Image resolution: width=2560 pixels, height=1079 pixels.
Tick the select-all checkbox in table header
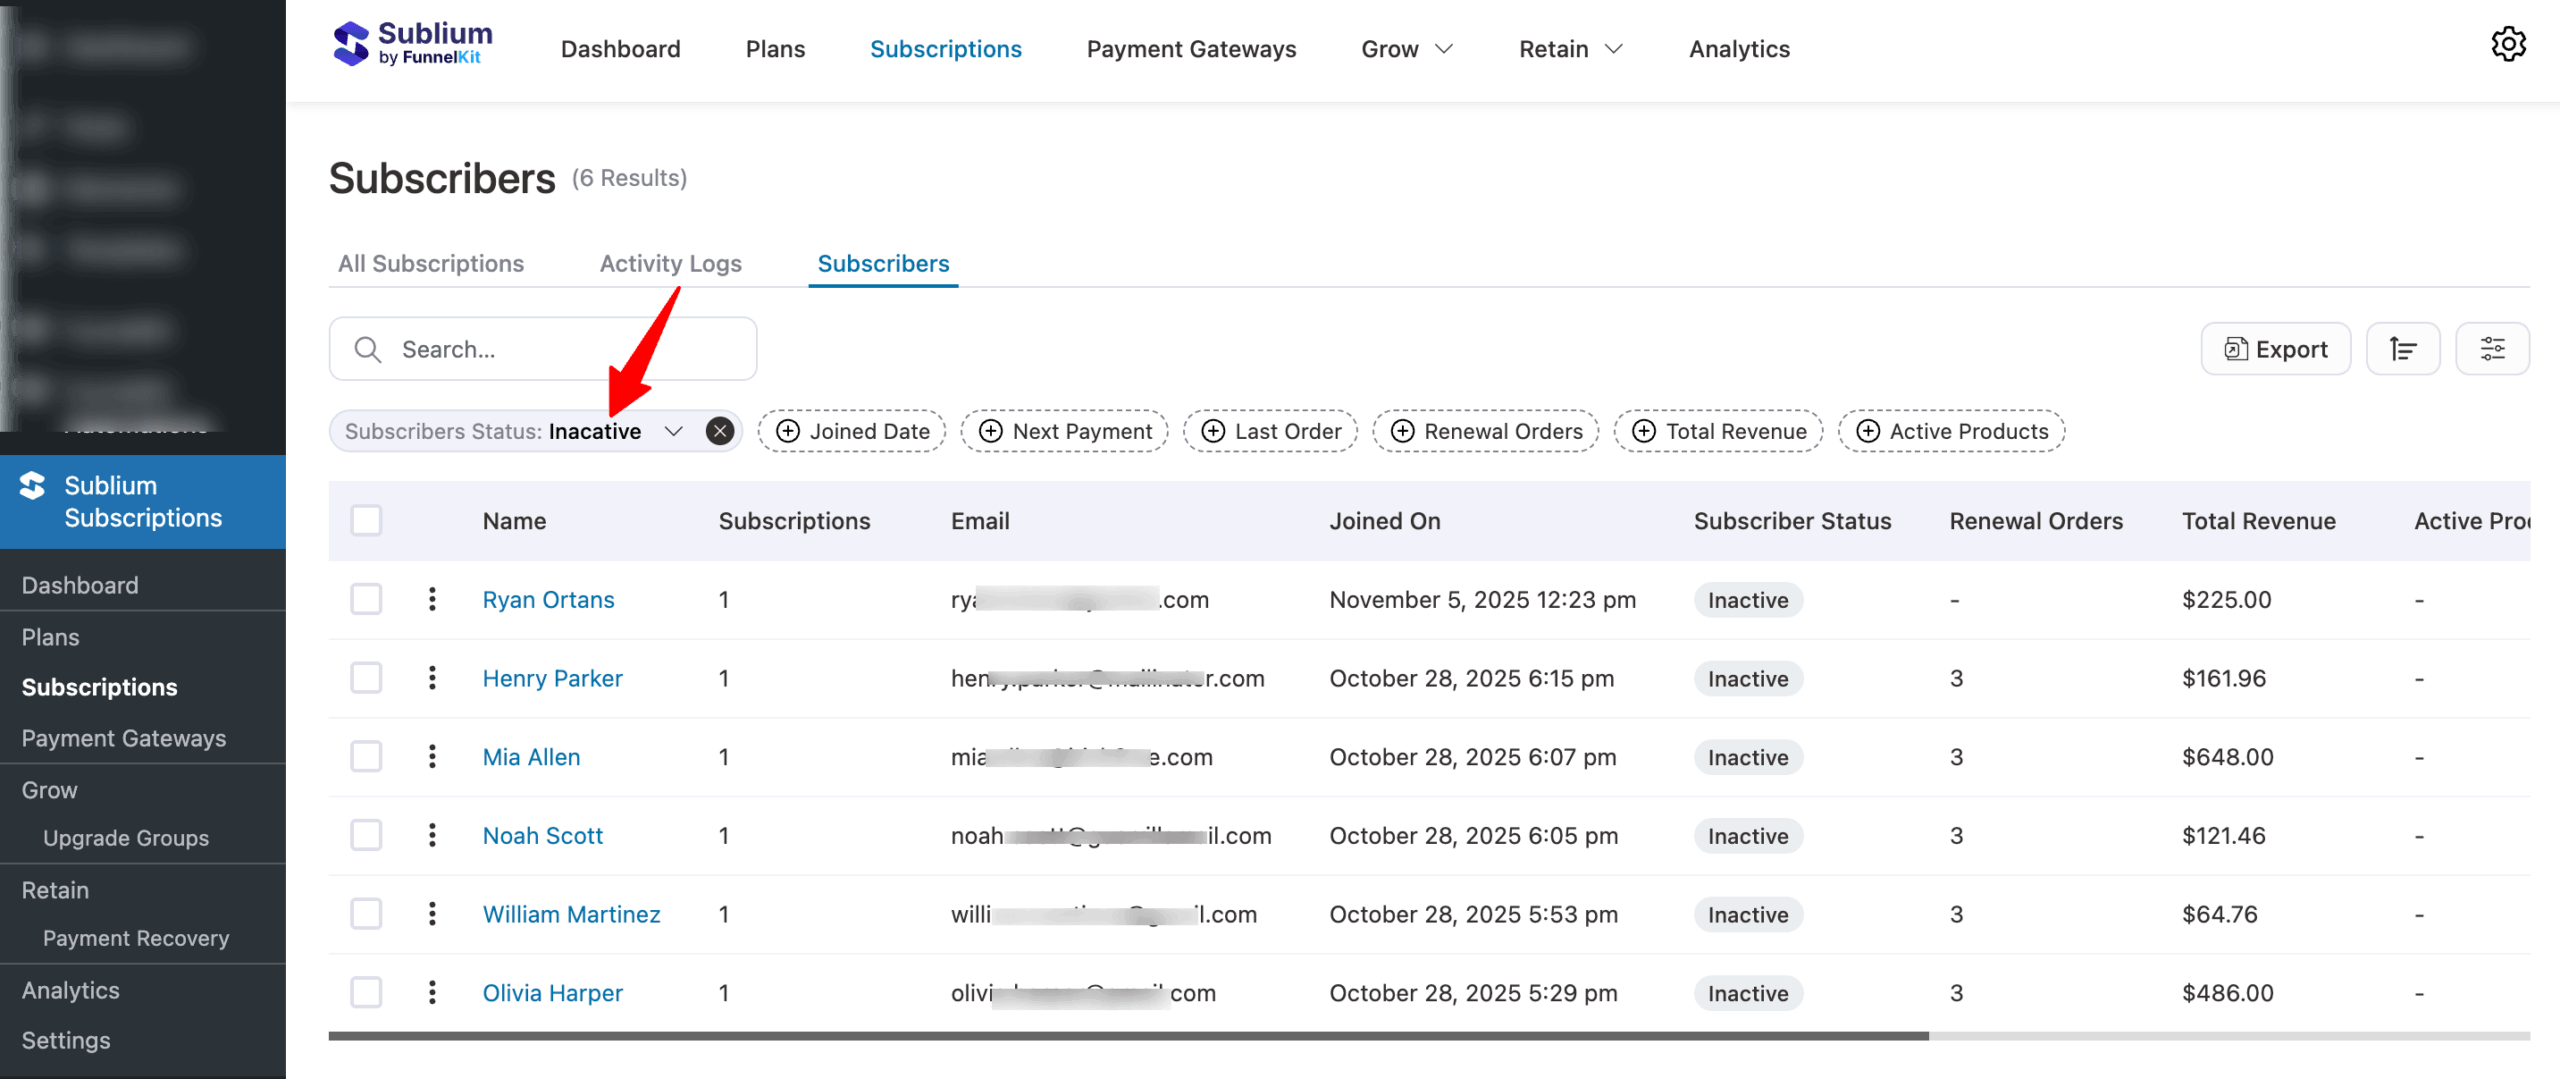click(366, 521)
